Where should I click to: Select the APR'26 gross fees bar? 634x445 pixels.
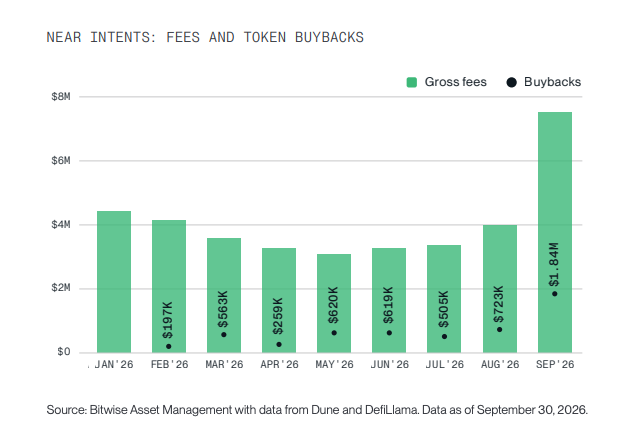279,300
